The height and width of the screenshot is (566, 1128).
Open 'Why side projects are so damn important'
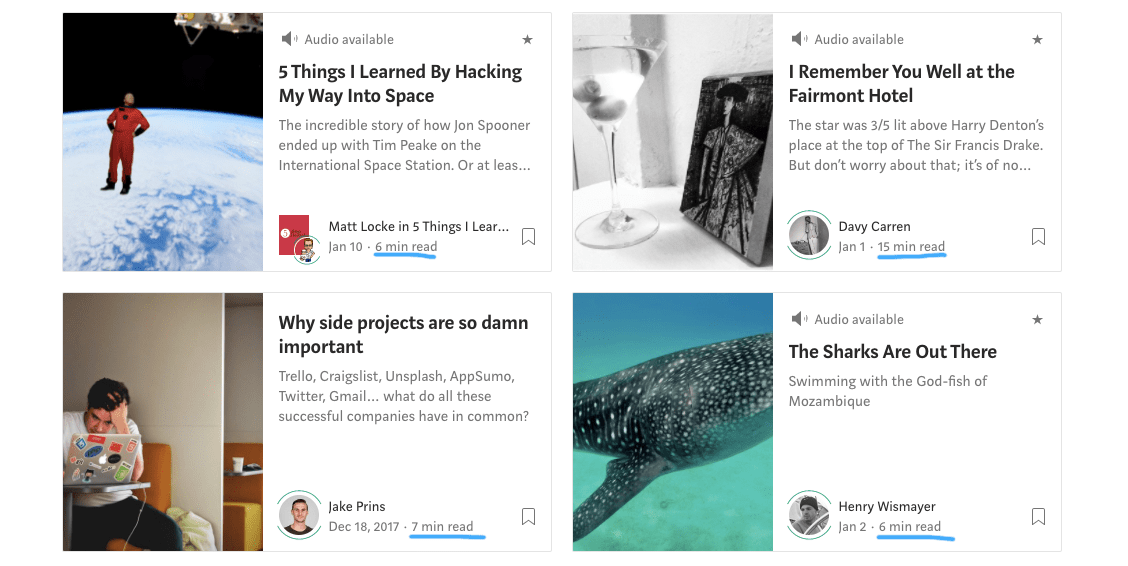403,334
